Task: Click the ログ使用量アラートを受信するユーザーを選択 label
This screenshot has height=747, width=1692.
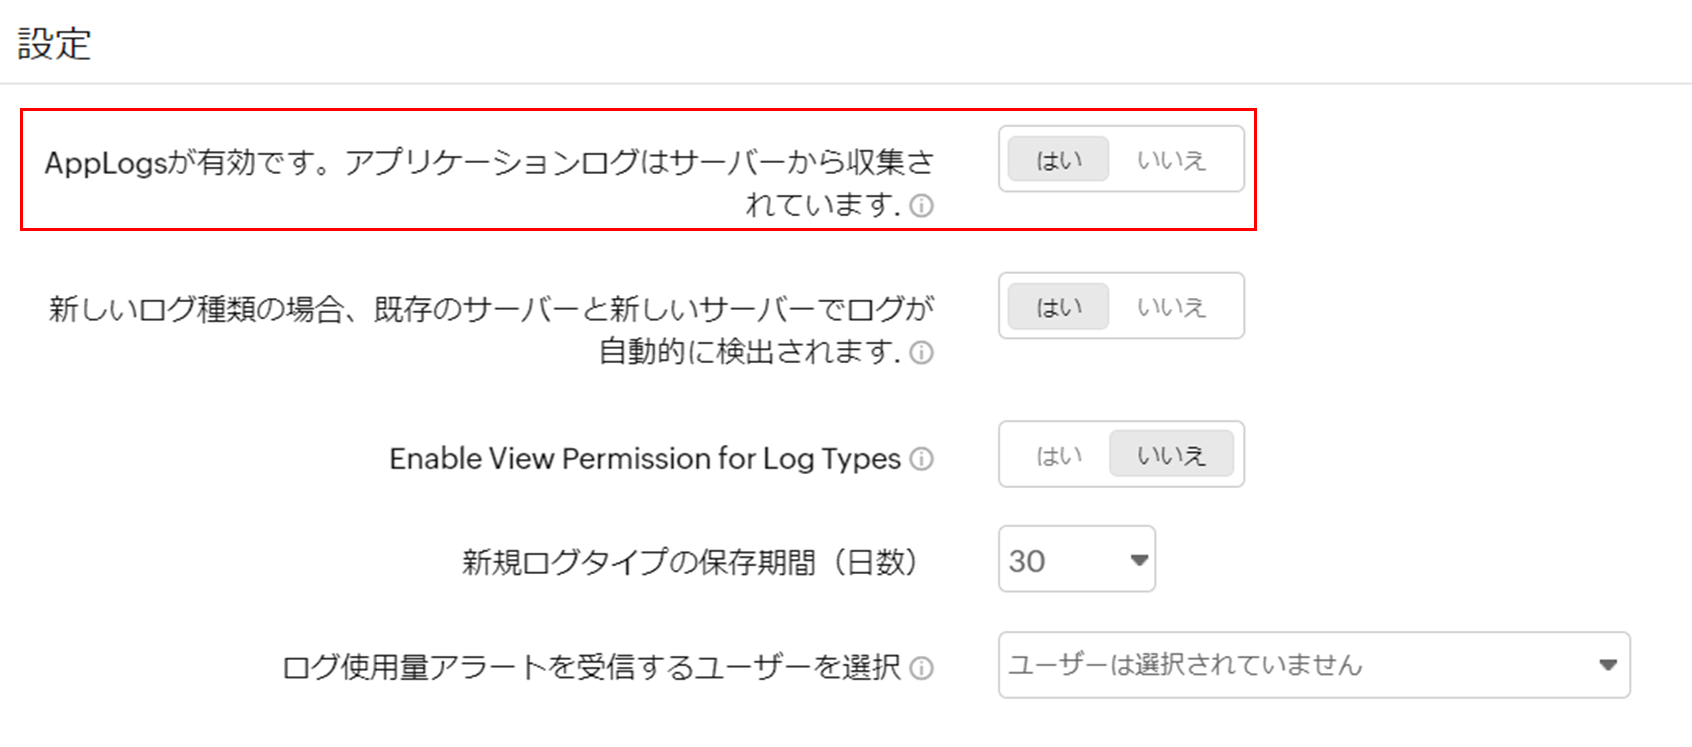Action: (x=592, y=667)
